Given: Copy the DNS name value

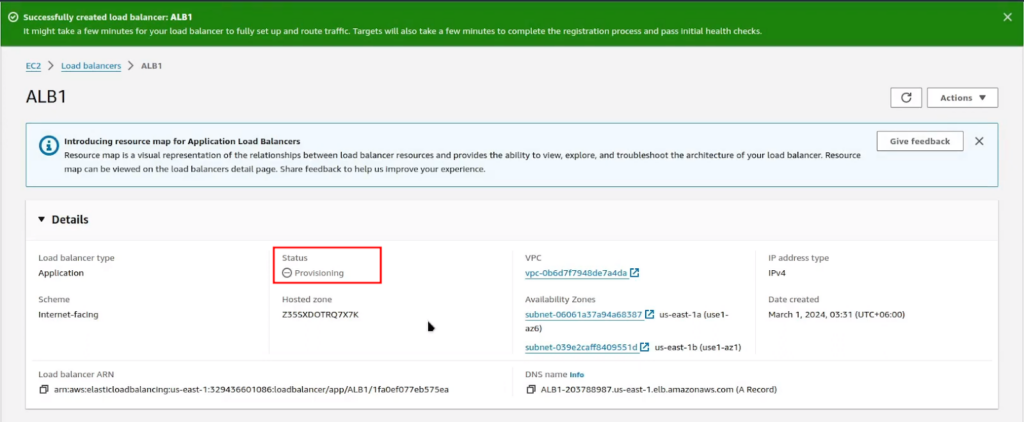Looking at the screenshot, I should click(x=531, y=390).
